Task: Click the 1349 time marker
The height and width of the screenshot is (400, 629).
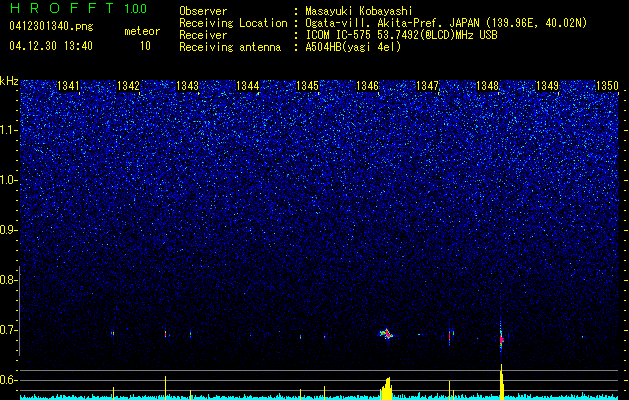Action: tap(547, 86)
